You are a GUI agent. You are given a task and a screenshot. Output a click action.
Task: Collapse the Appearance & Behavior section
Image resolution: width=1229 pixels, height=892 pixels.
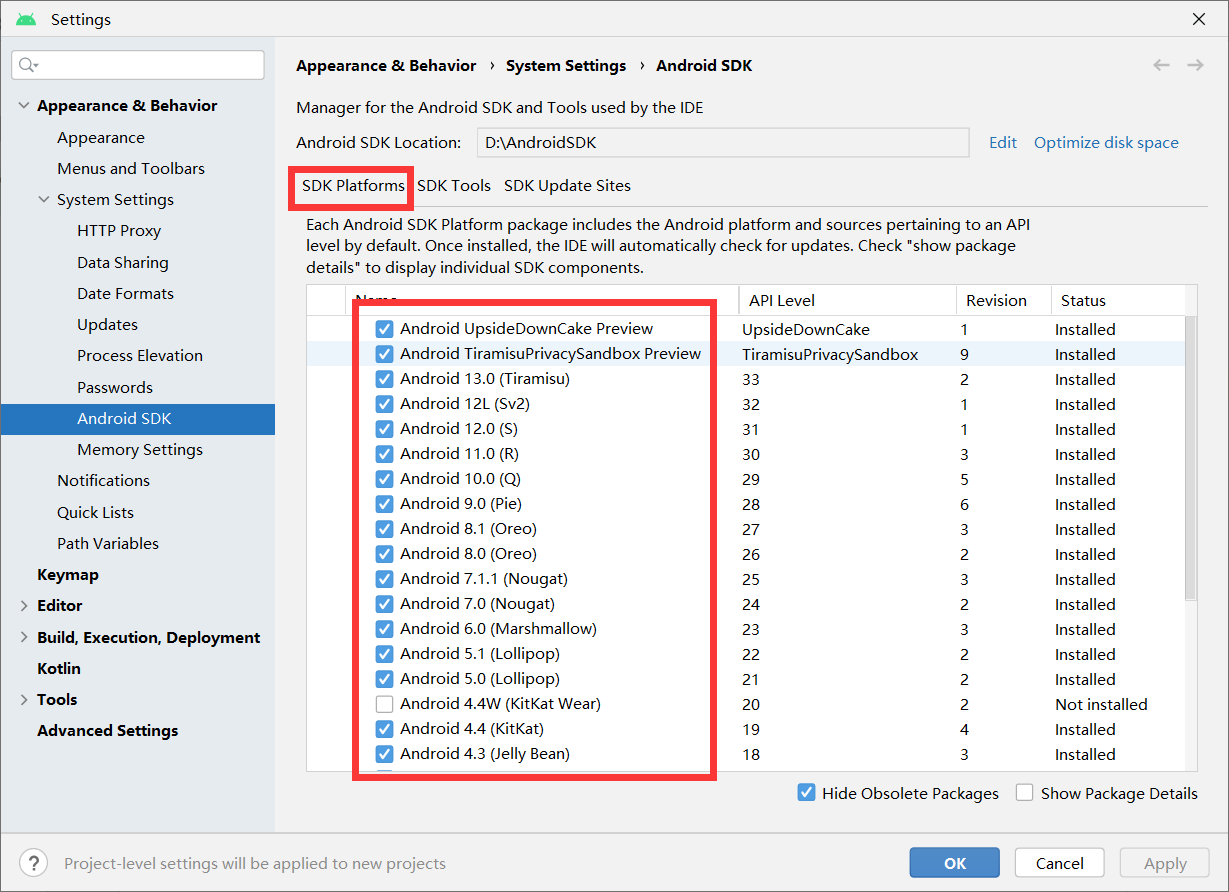24,106
